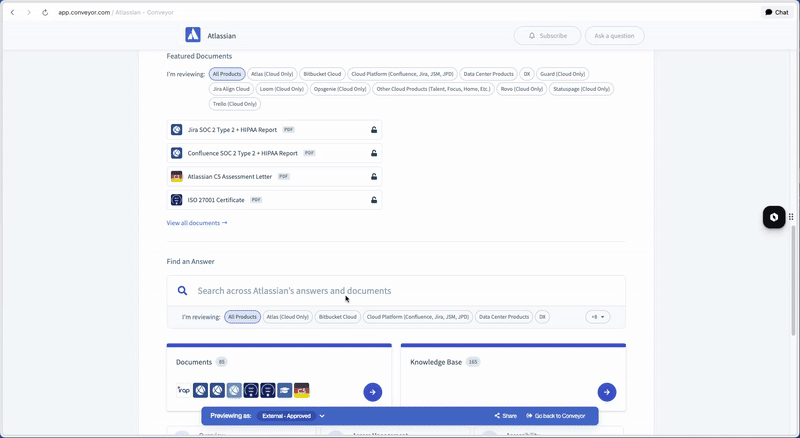Select Cloud Platform chip in Featured Documents
800x438 pixels.
click(402, 74)
